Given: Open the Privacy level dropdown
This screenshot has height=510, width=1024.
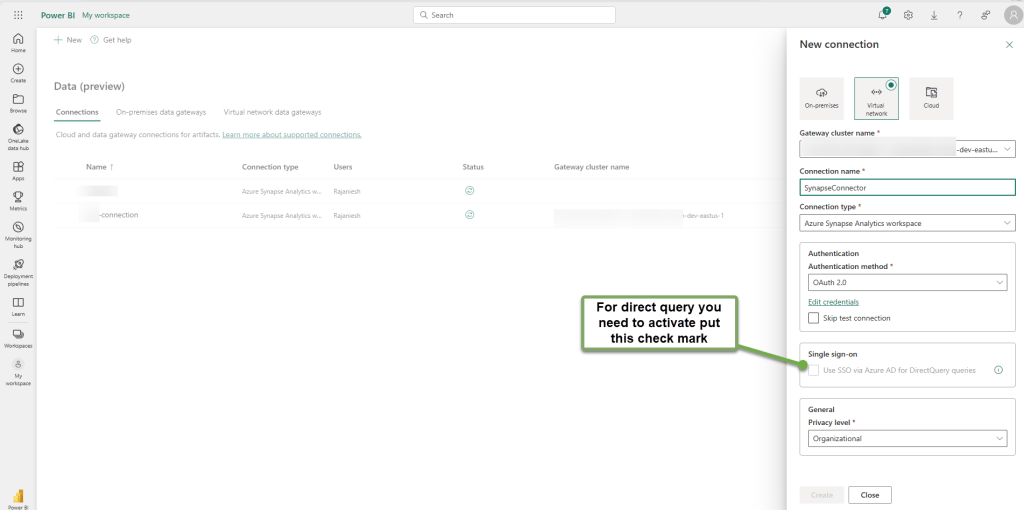Looking at the screenshot, I should 908,439.
